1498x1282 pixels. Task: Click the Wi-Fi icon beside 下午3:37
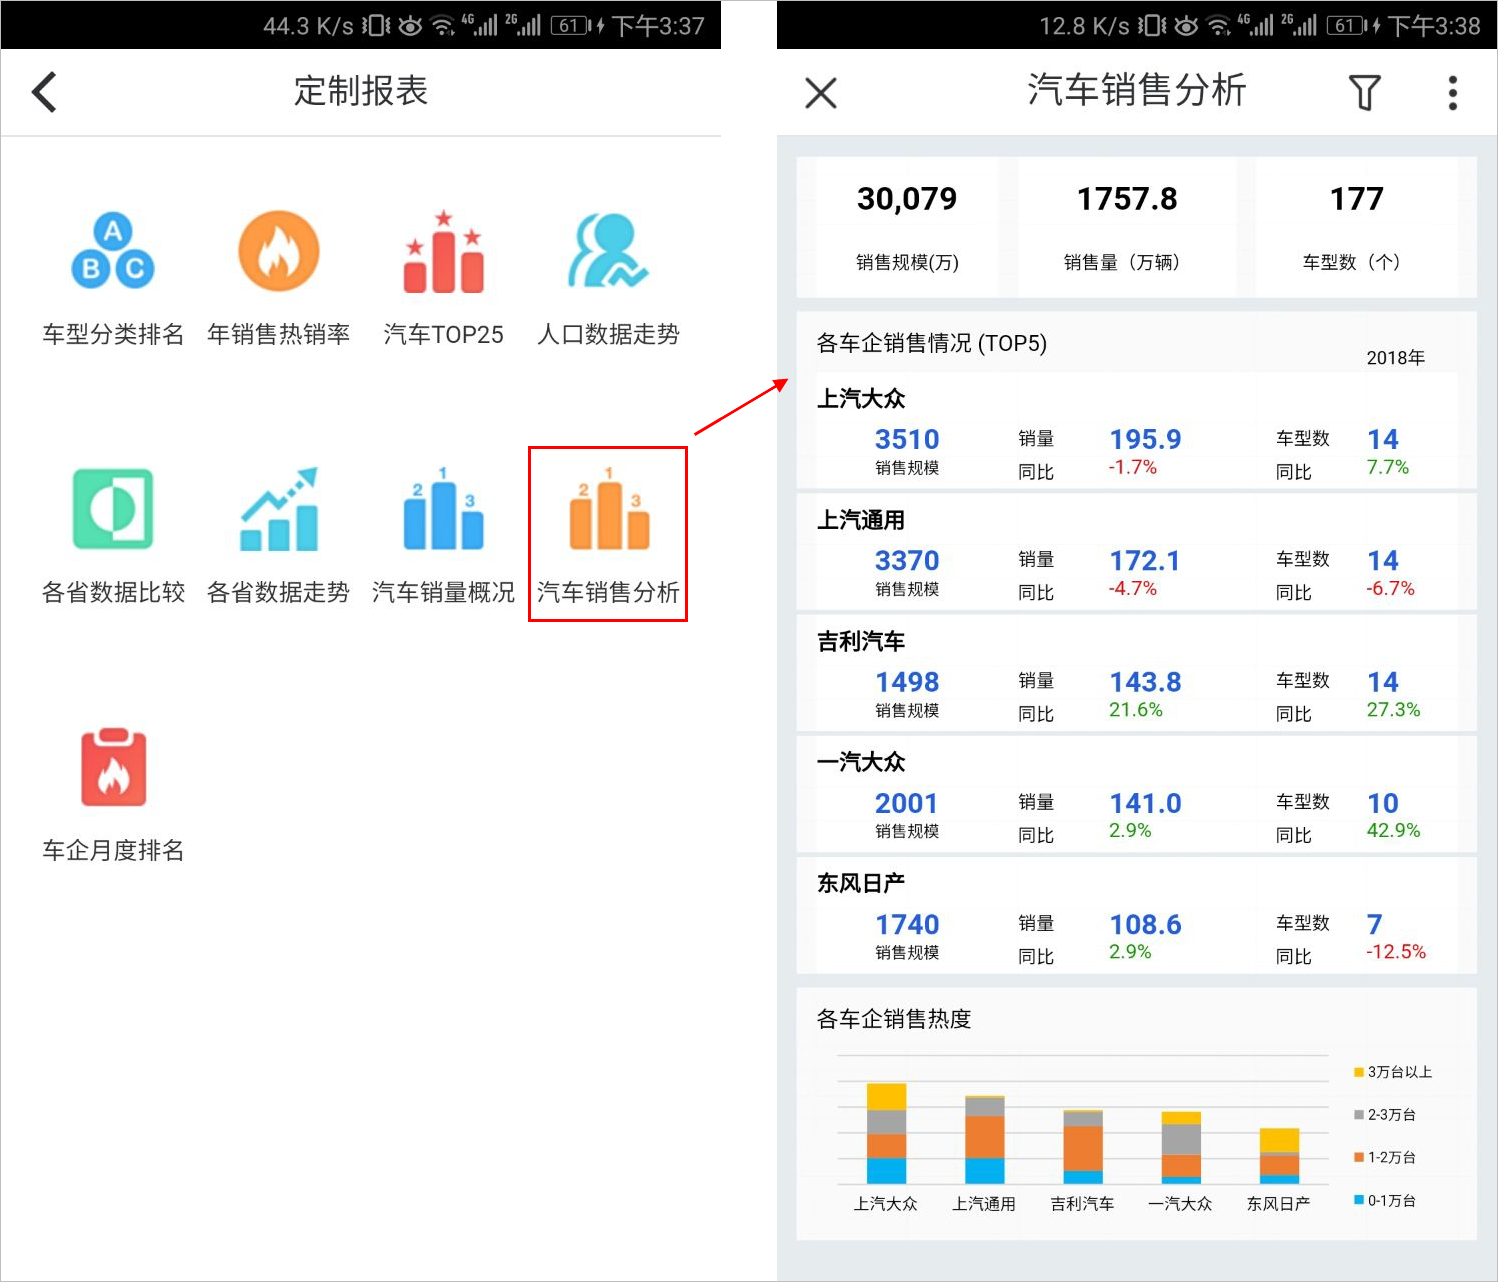[x=442, y=26]
